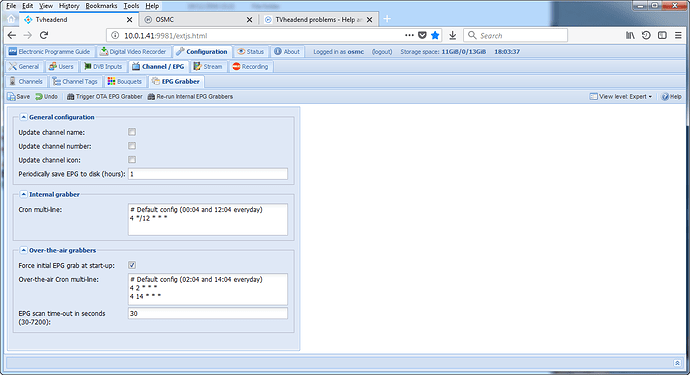Reload the current page

point(44,35)
